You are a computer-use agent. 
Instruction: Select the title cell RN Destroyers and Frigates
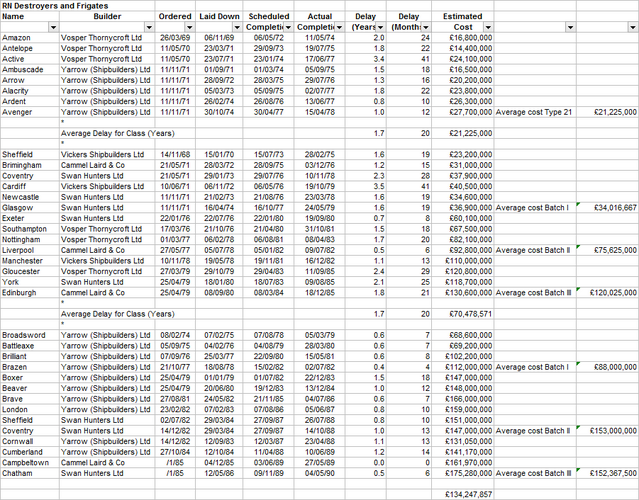[55, 6]
